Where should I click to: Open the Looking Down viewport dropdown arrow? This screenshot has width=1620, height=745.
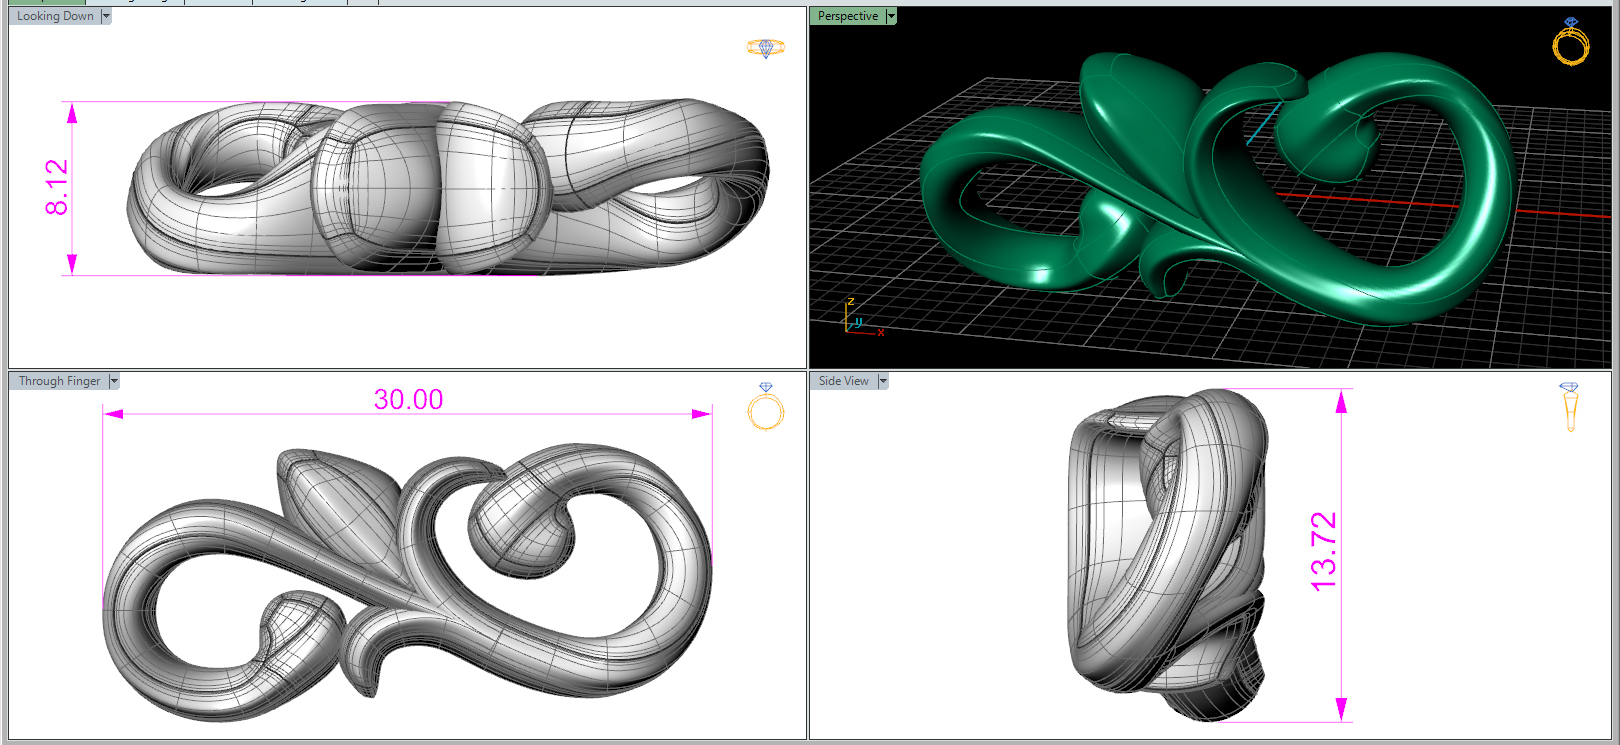click(106, 16)
